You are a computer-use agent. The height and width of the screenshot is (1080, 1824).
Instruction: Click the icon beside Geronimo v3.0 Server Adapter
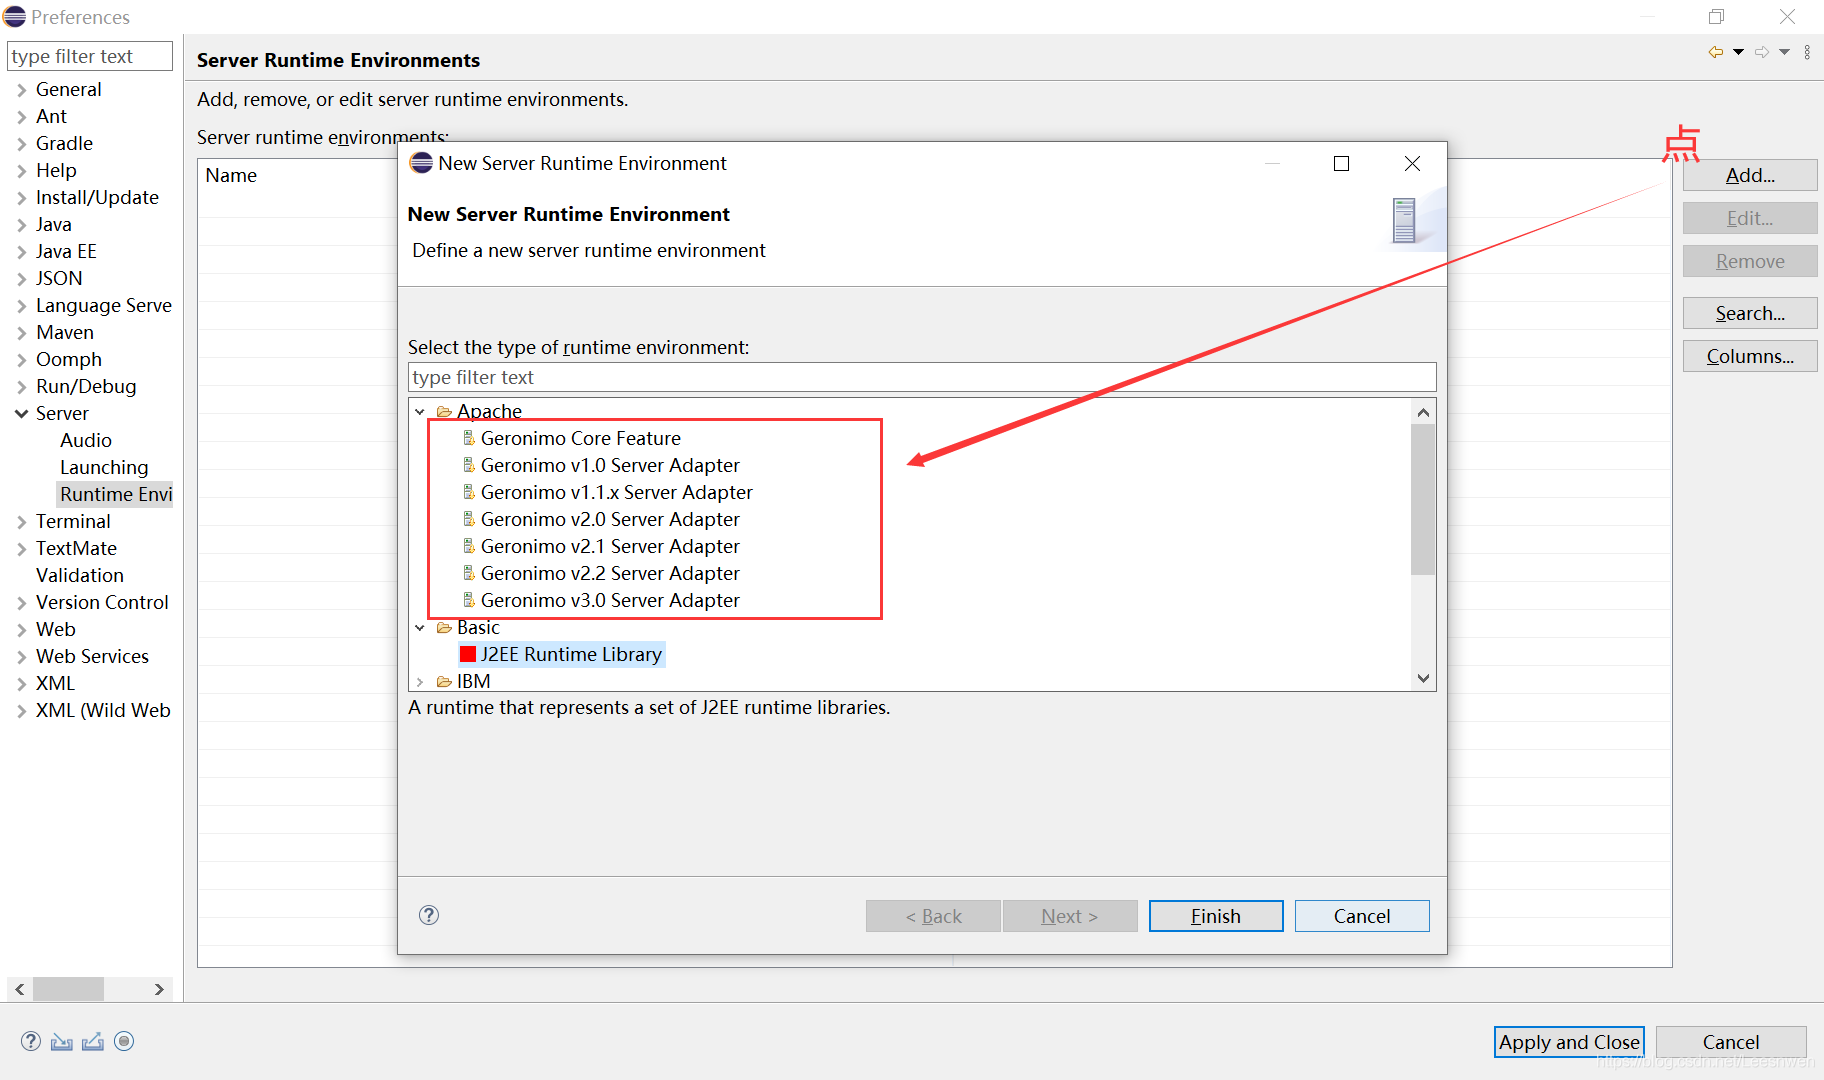coord(468,600)
